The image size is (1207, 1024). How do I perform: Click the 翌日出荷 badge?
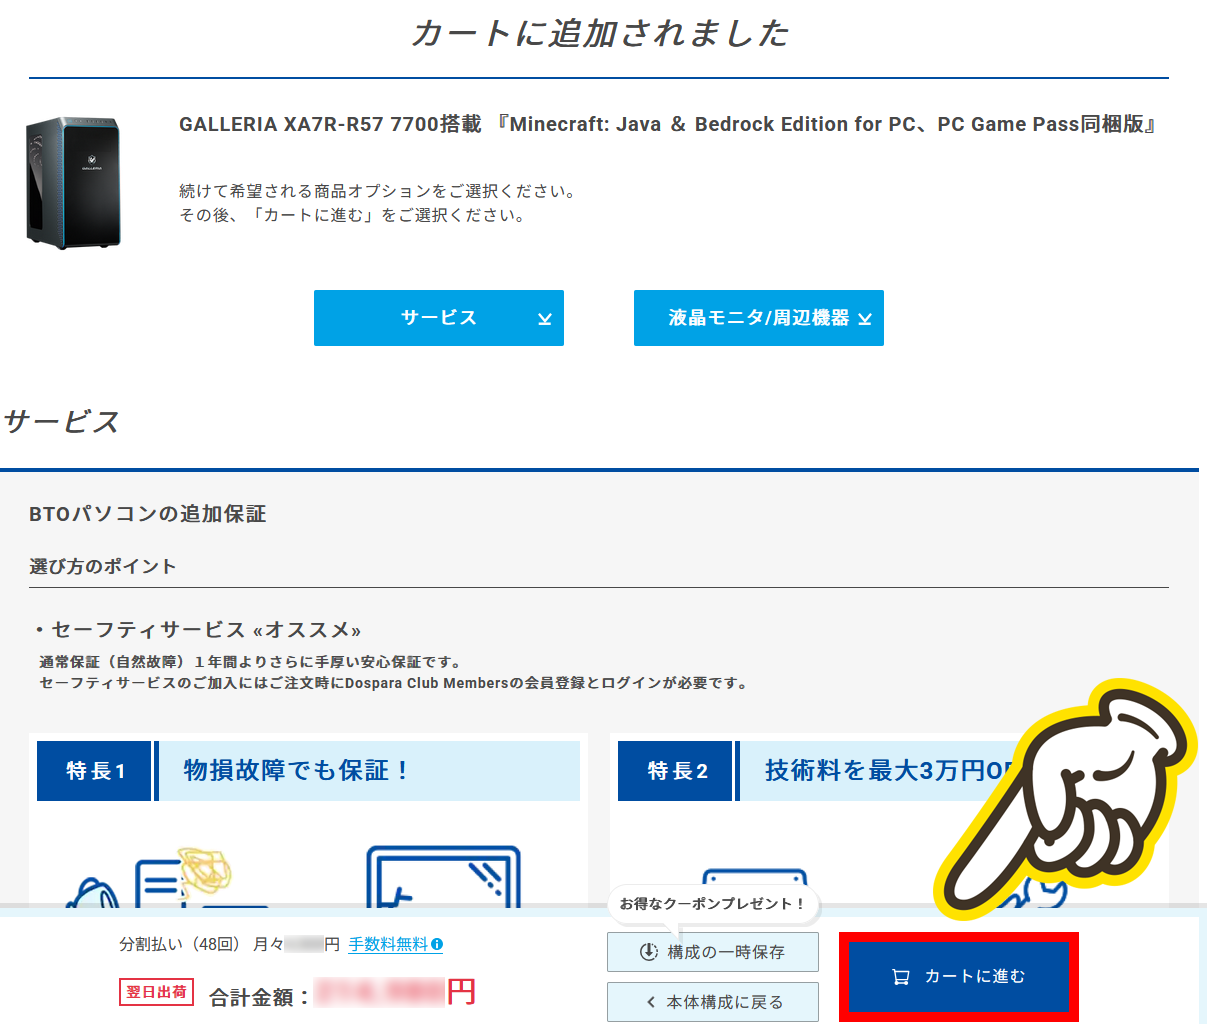[156, 992]
